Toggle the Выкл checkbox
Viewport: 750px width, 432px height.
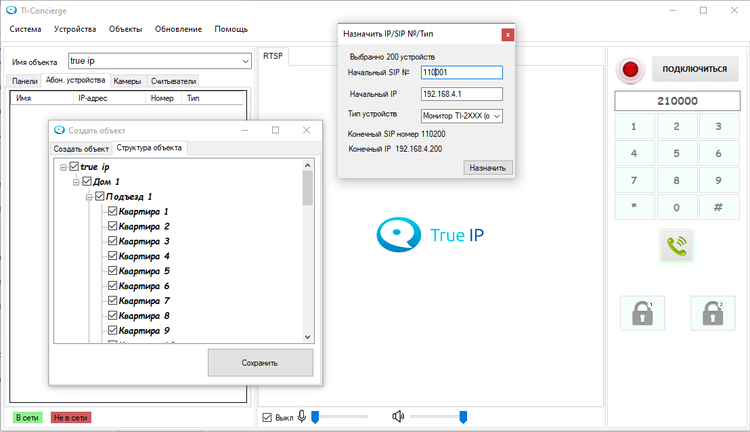pos(267,418)
